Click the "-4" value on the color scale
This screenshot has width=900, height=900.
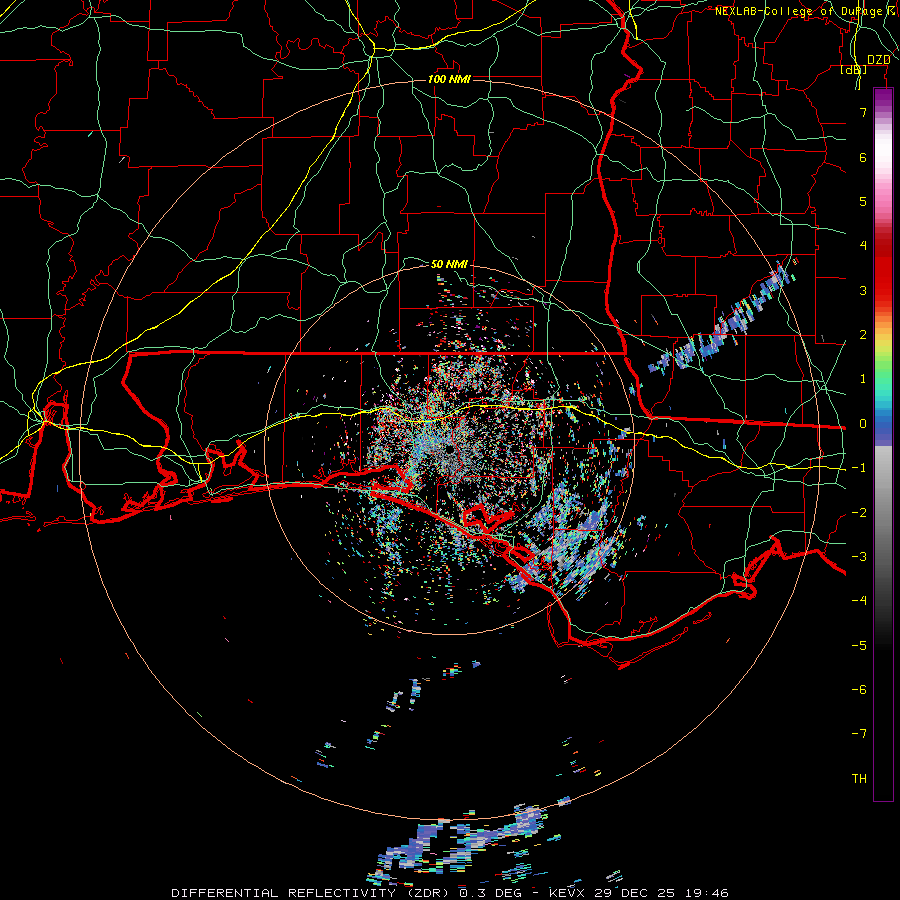pos(859,601)
